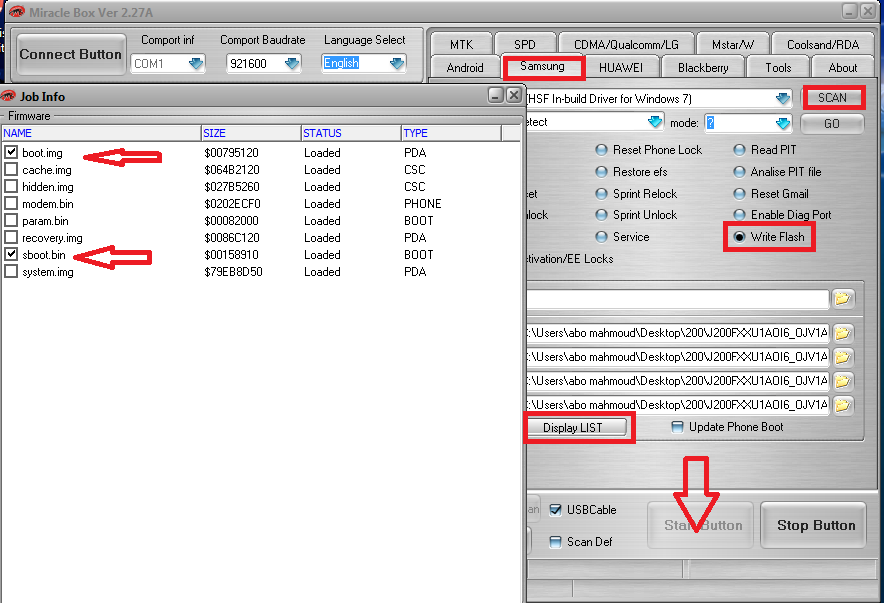Click $79EB8D50 size of system.img
Image resolution: width=884 pixels, height=608 pixels.
[x=233, y=272]
